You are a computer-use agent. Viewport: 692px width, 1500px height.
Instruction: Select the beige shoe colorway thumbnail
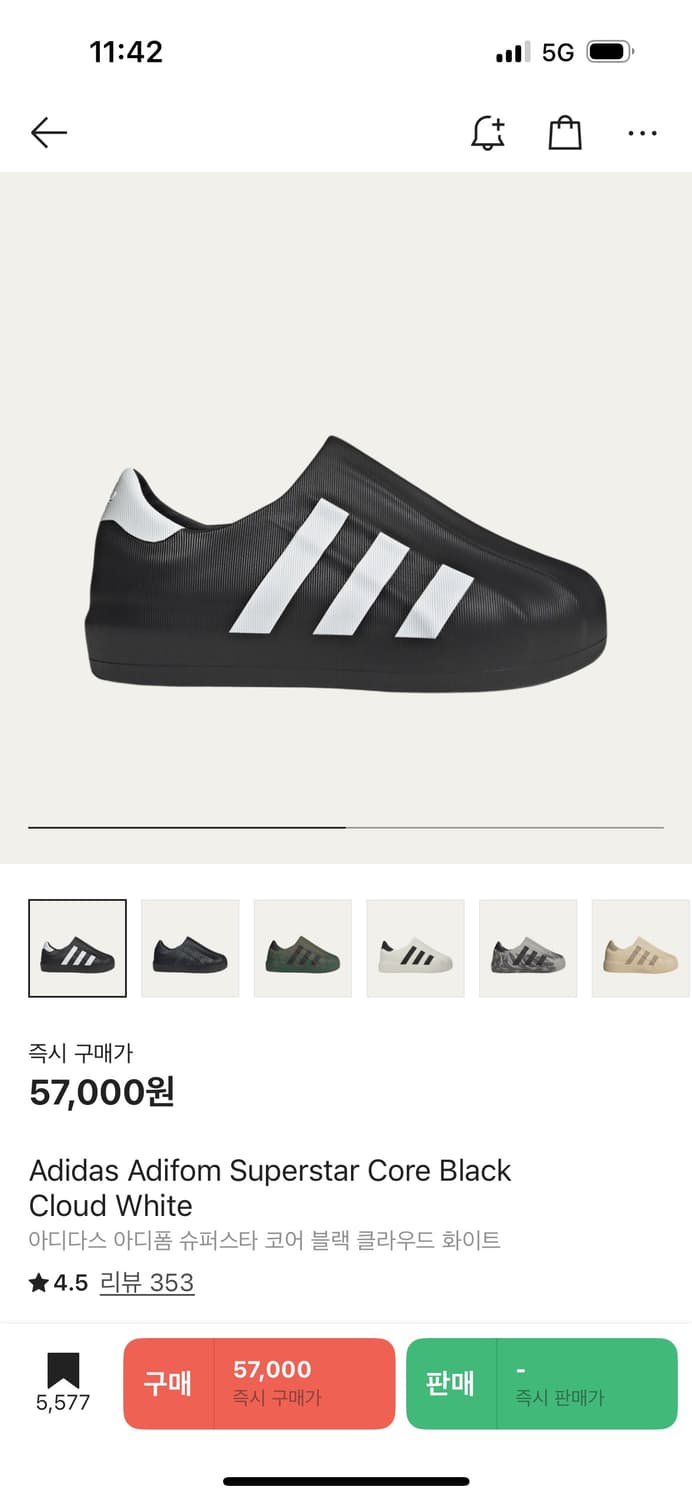click(640, 948)
